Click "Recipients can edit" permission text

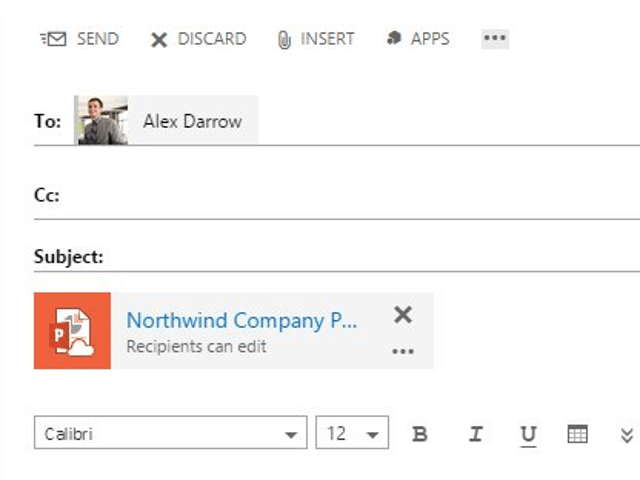pos(196,347)
